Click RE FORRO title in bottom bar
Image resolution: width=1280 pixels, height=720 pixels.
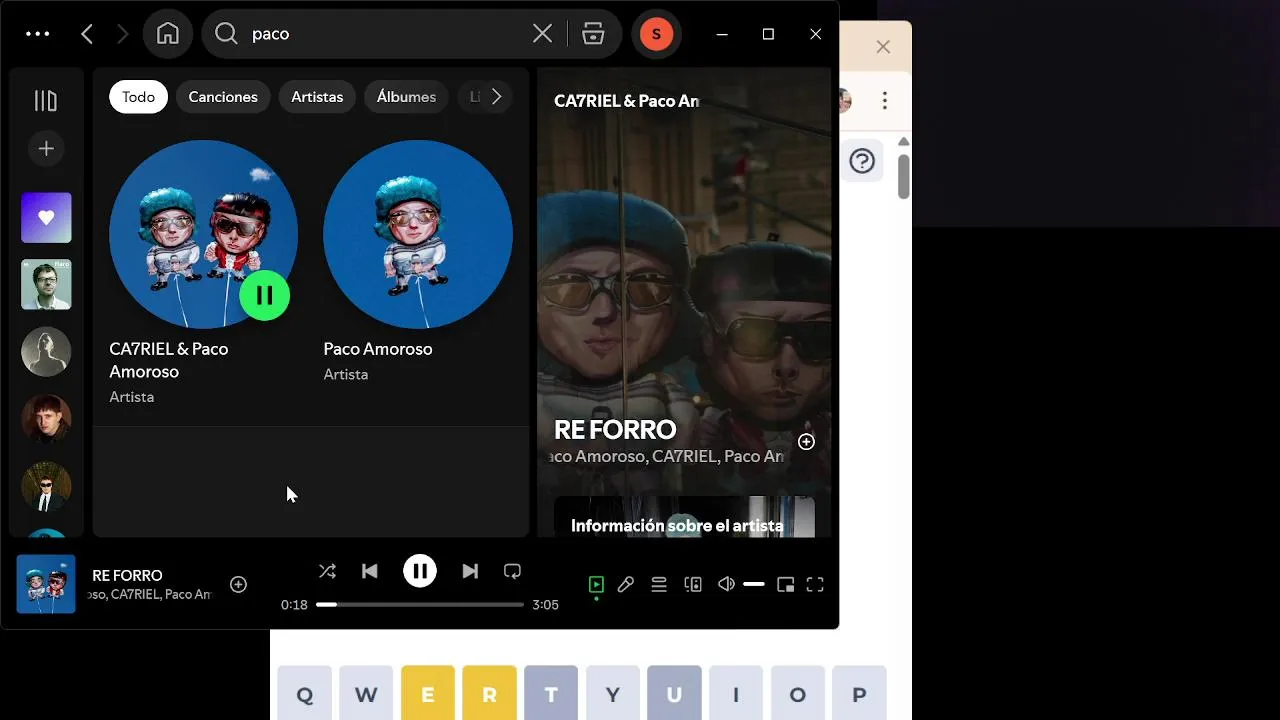127,575
